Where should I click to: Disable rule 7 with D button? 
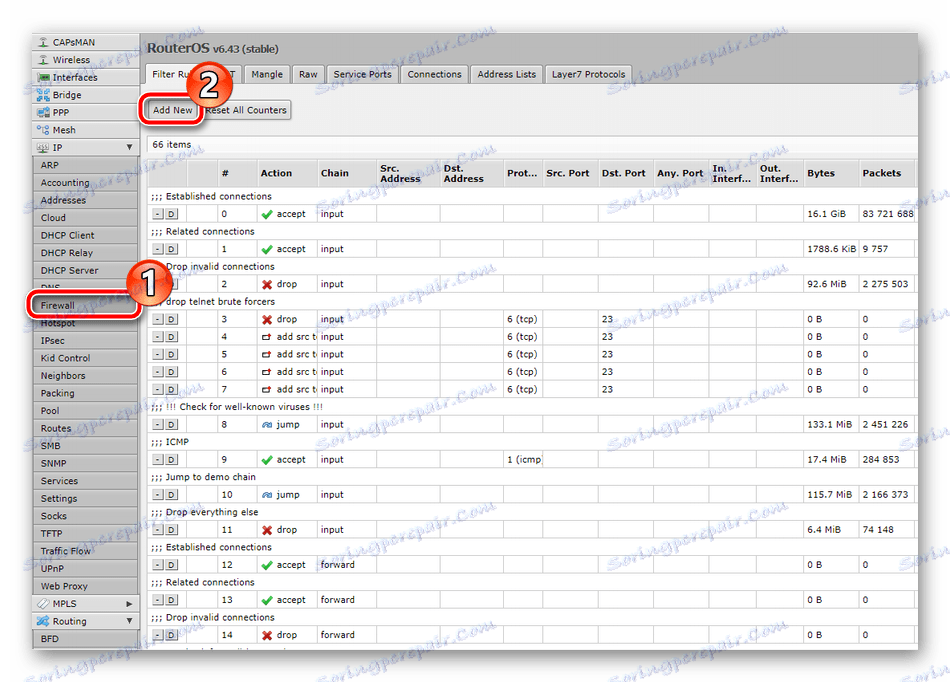click(171, 390)
